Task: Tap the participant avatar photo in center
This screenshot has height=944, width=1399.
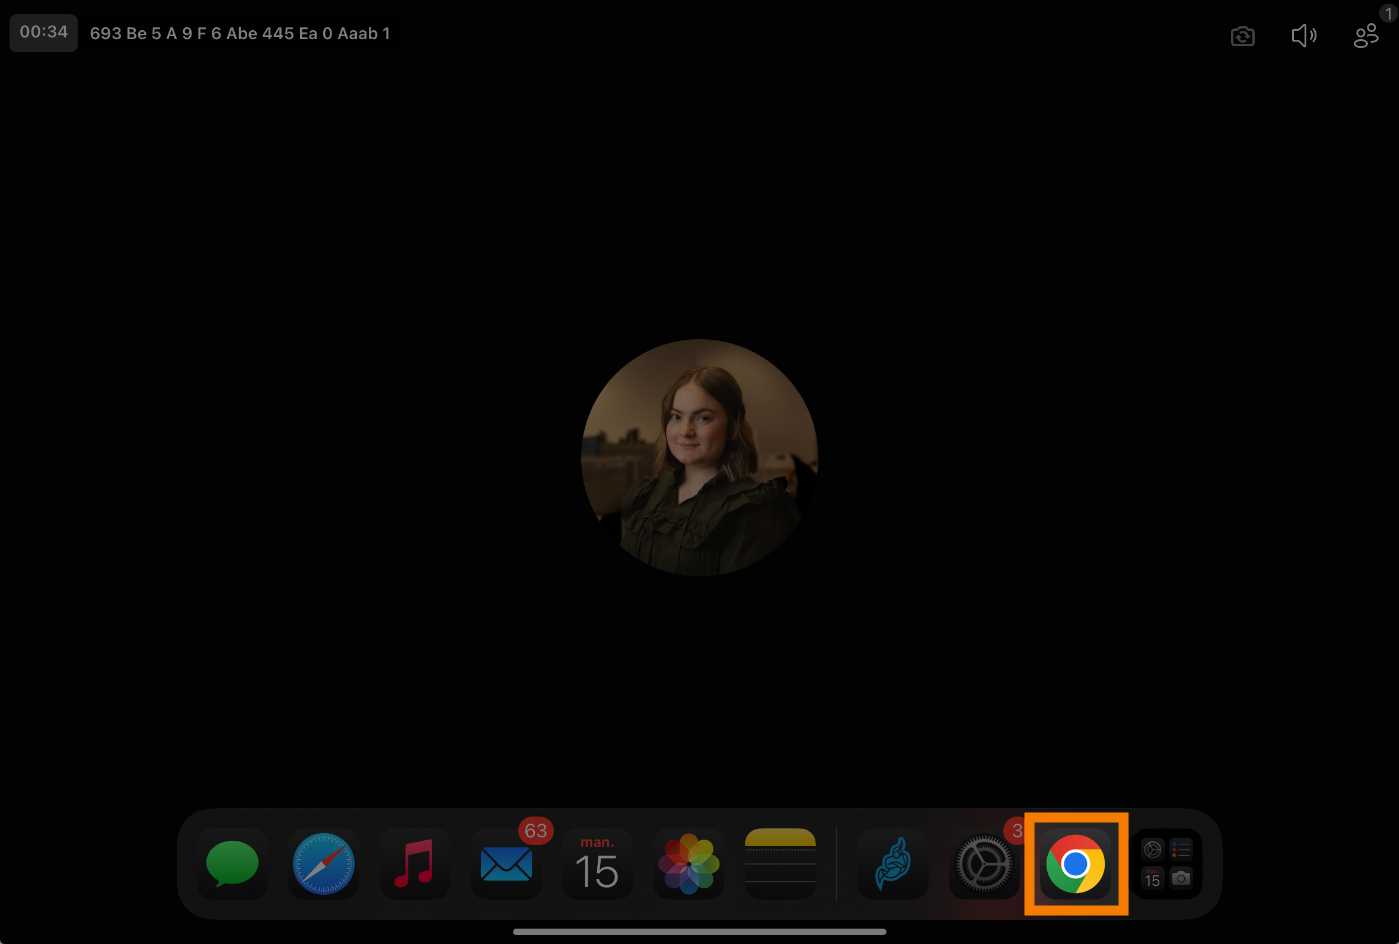Action: (x=699, y=457)
